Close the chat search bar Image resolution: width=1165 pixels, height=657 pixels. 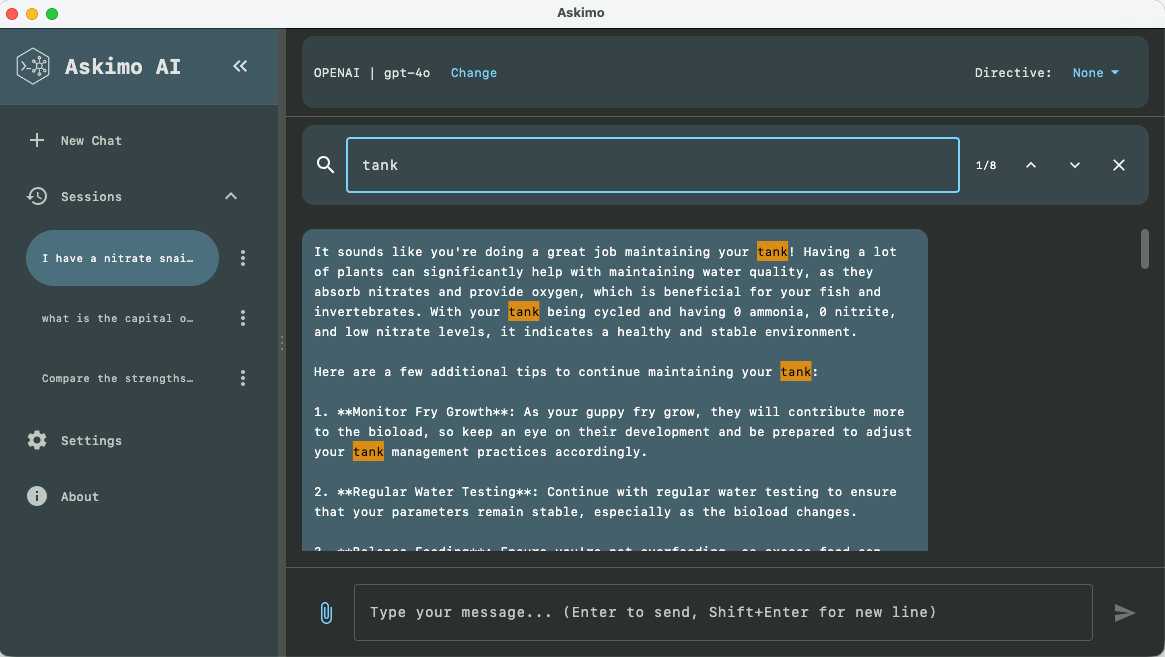(1119, 165)
